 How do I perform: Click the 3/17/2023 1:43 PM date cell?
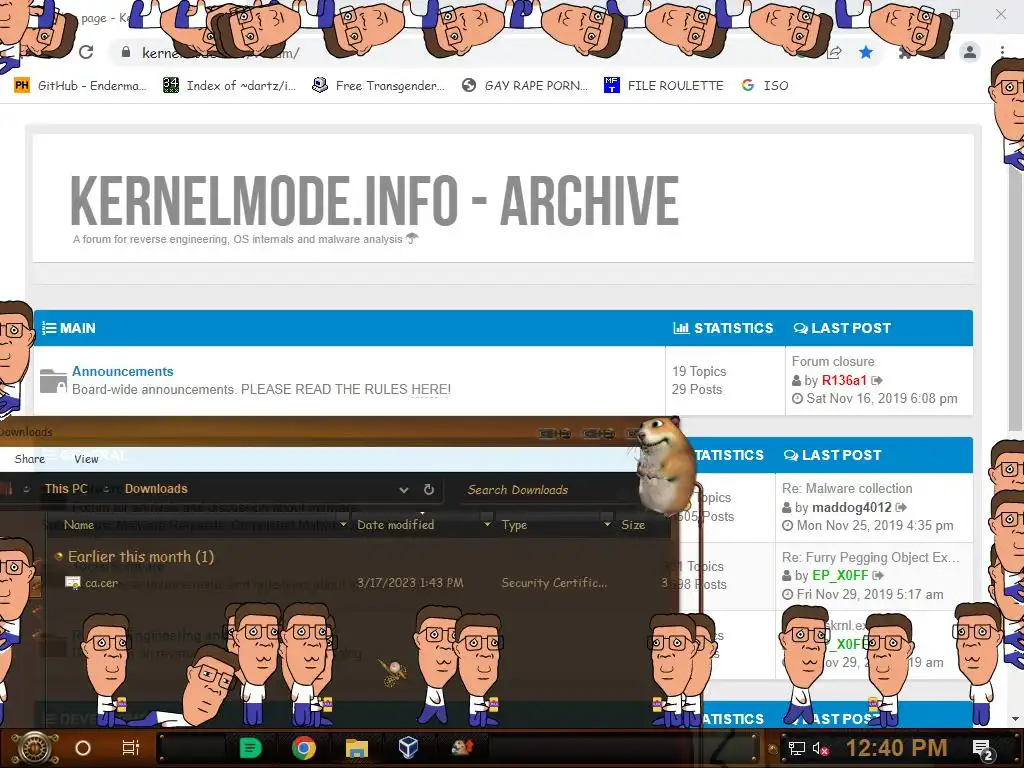pos(410,583)
